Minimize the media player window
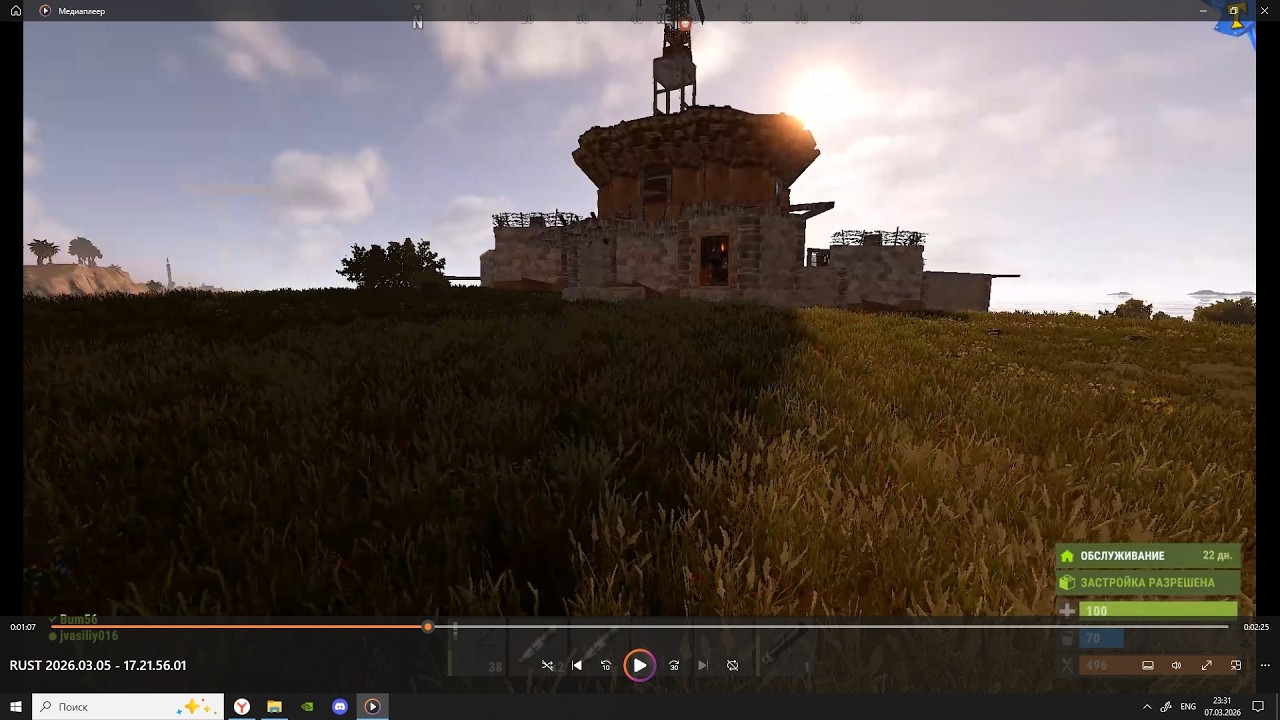Image resolution: width=1280 pixels, height=720 pixels. (x=1203, y=10)
